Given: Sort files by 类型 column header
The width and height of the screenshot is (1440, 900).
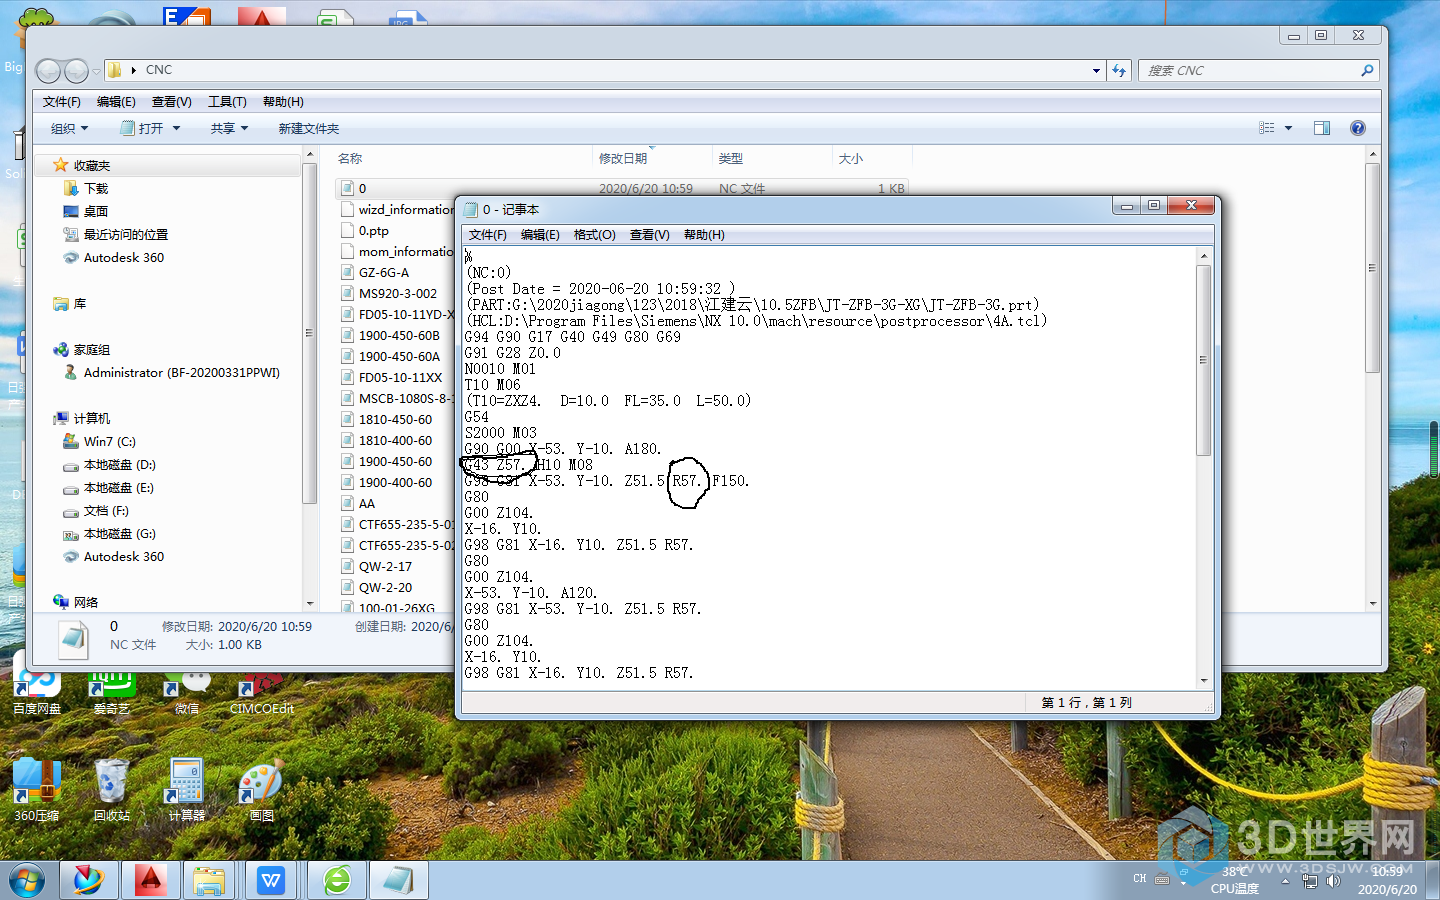Looking at the screenshot, I should (x=772, y=158).
